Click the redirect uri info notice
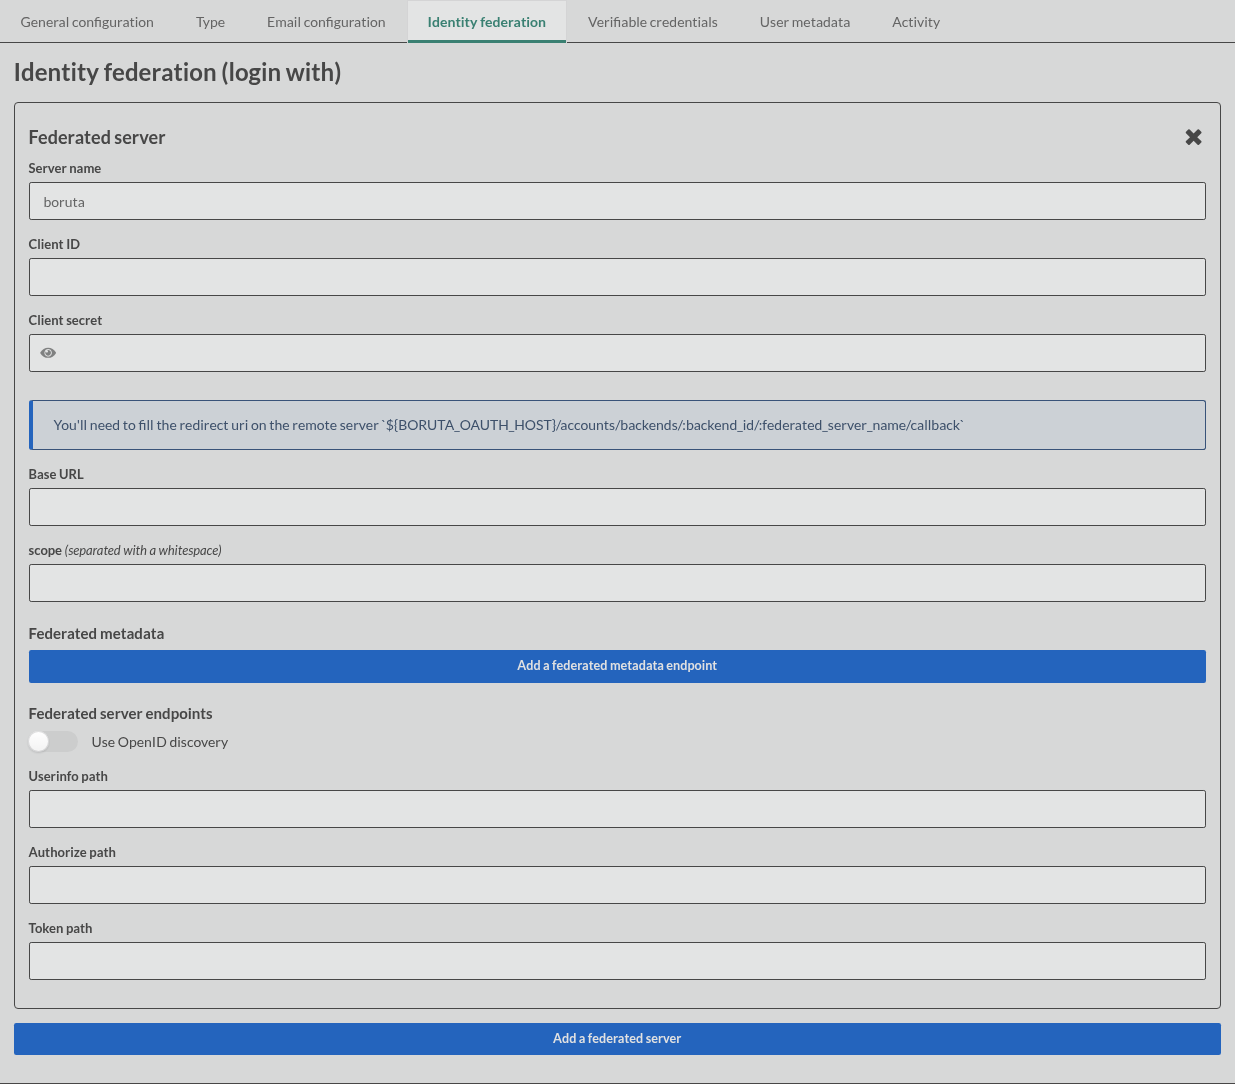Image resolution: width=1235 pixels, height=1084 pixels. (x=617, y=425)
